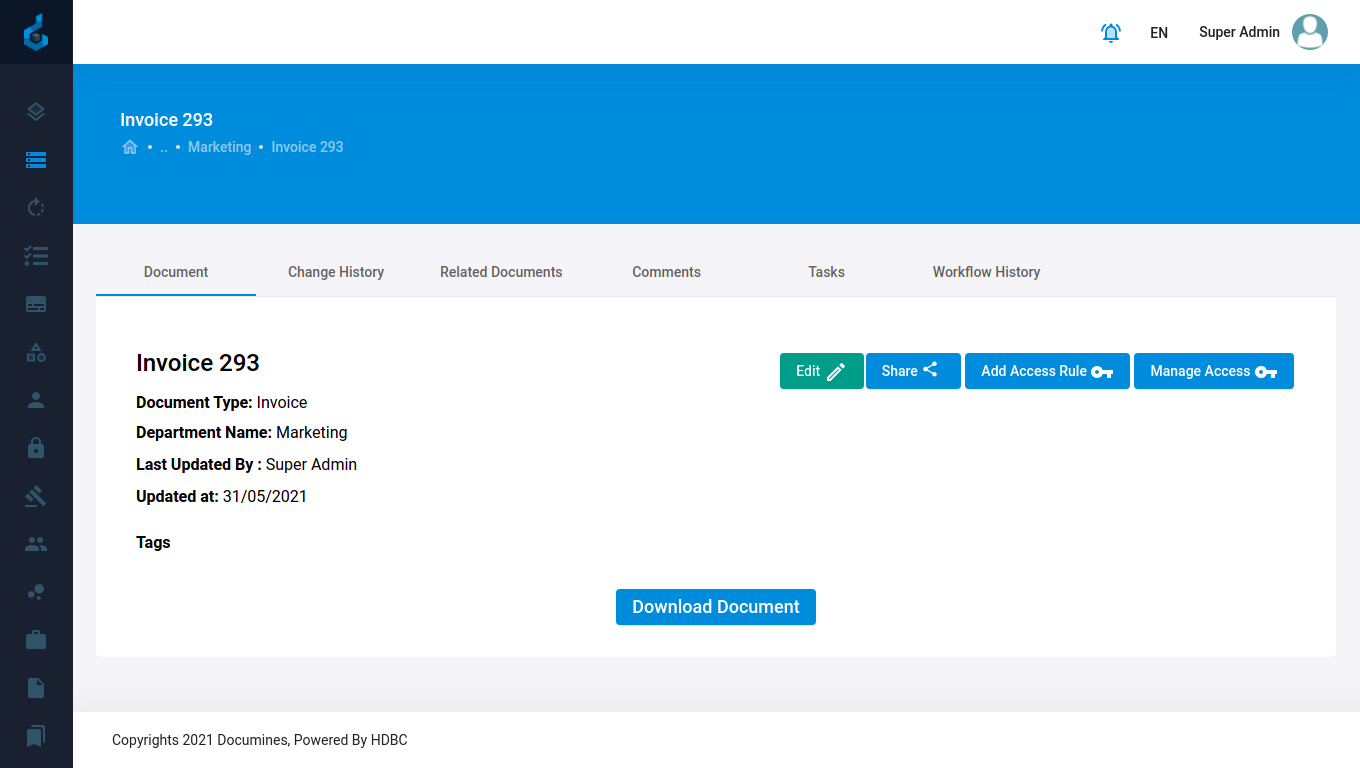This screenshot has width=1360, height=768.
Task: Follow the Marketing breadcrumb link
Action: click(219, 147)
